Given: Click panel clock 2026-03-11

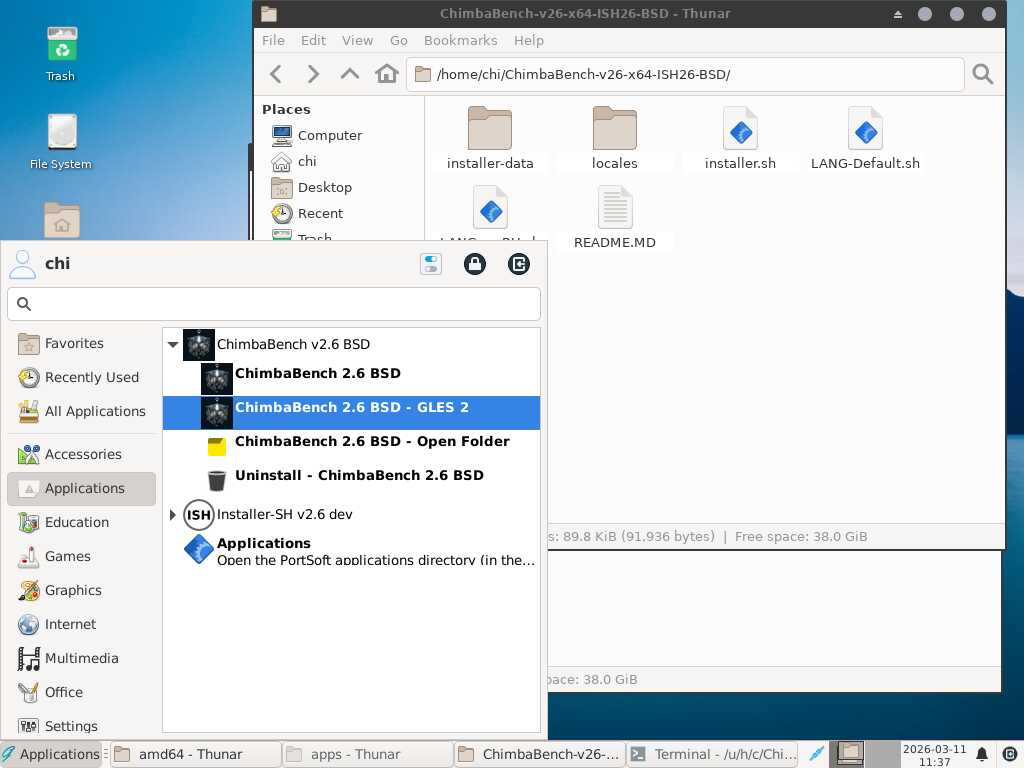Looking at the screenshot, I should [934, 755].
